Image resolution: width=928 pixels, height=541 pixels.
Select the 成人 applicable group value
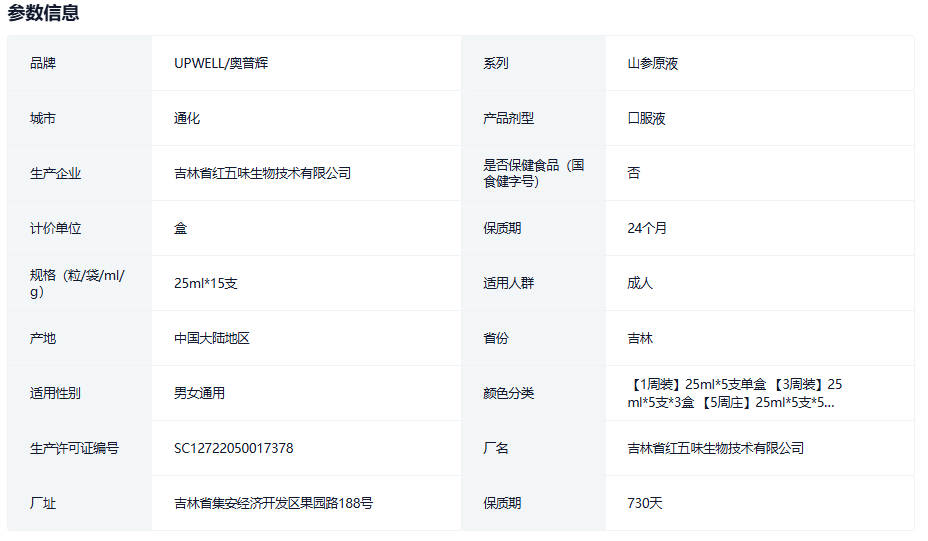tap(640, 283)
